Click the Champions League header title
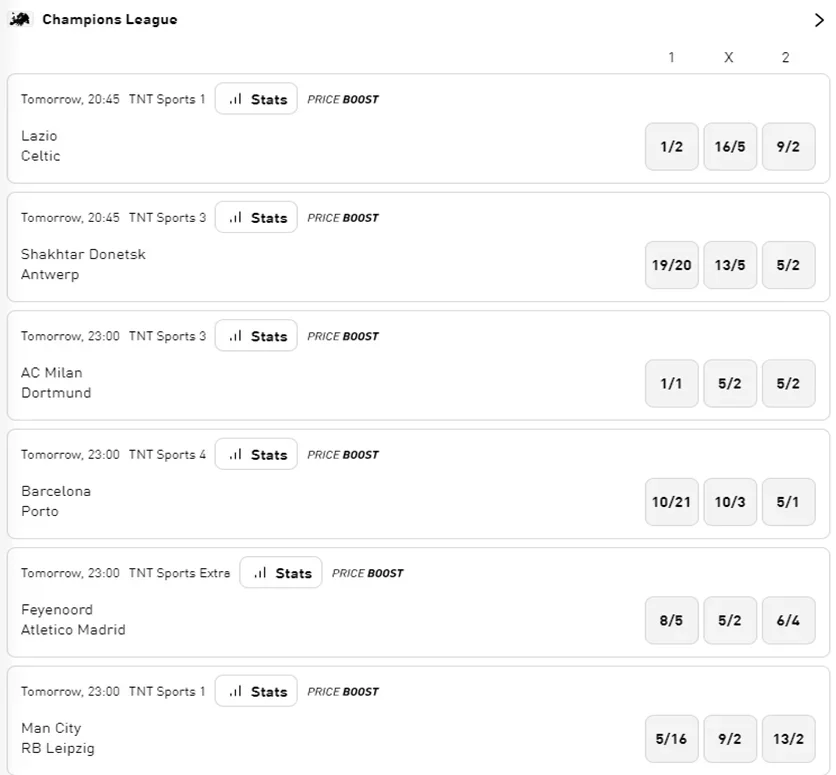 [x=110, y=20]
